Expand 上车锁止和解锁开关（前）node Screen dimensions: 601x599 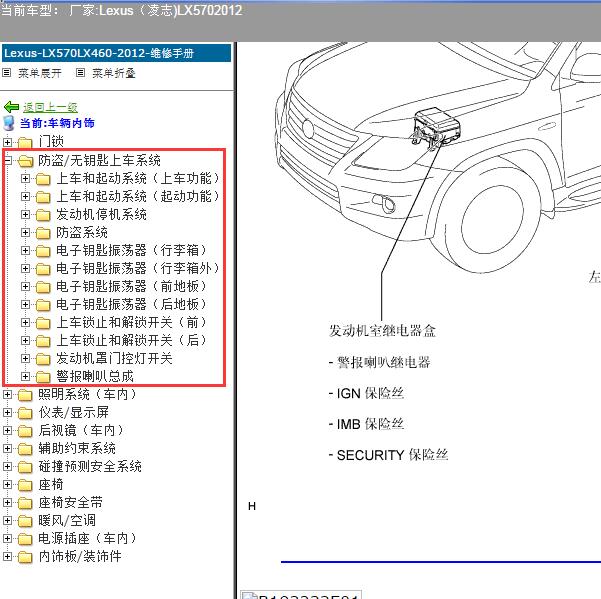pyautogui.click(x=25, y=323)
